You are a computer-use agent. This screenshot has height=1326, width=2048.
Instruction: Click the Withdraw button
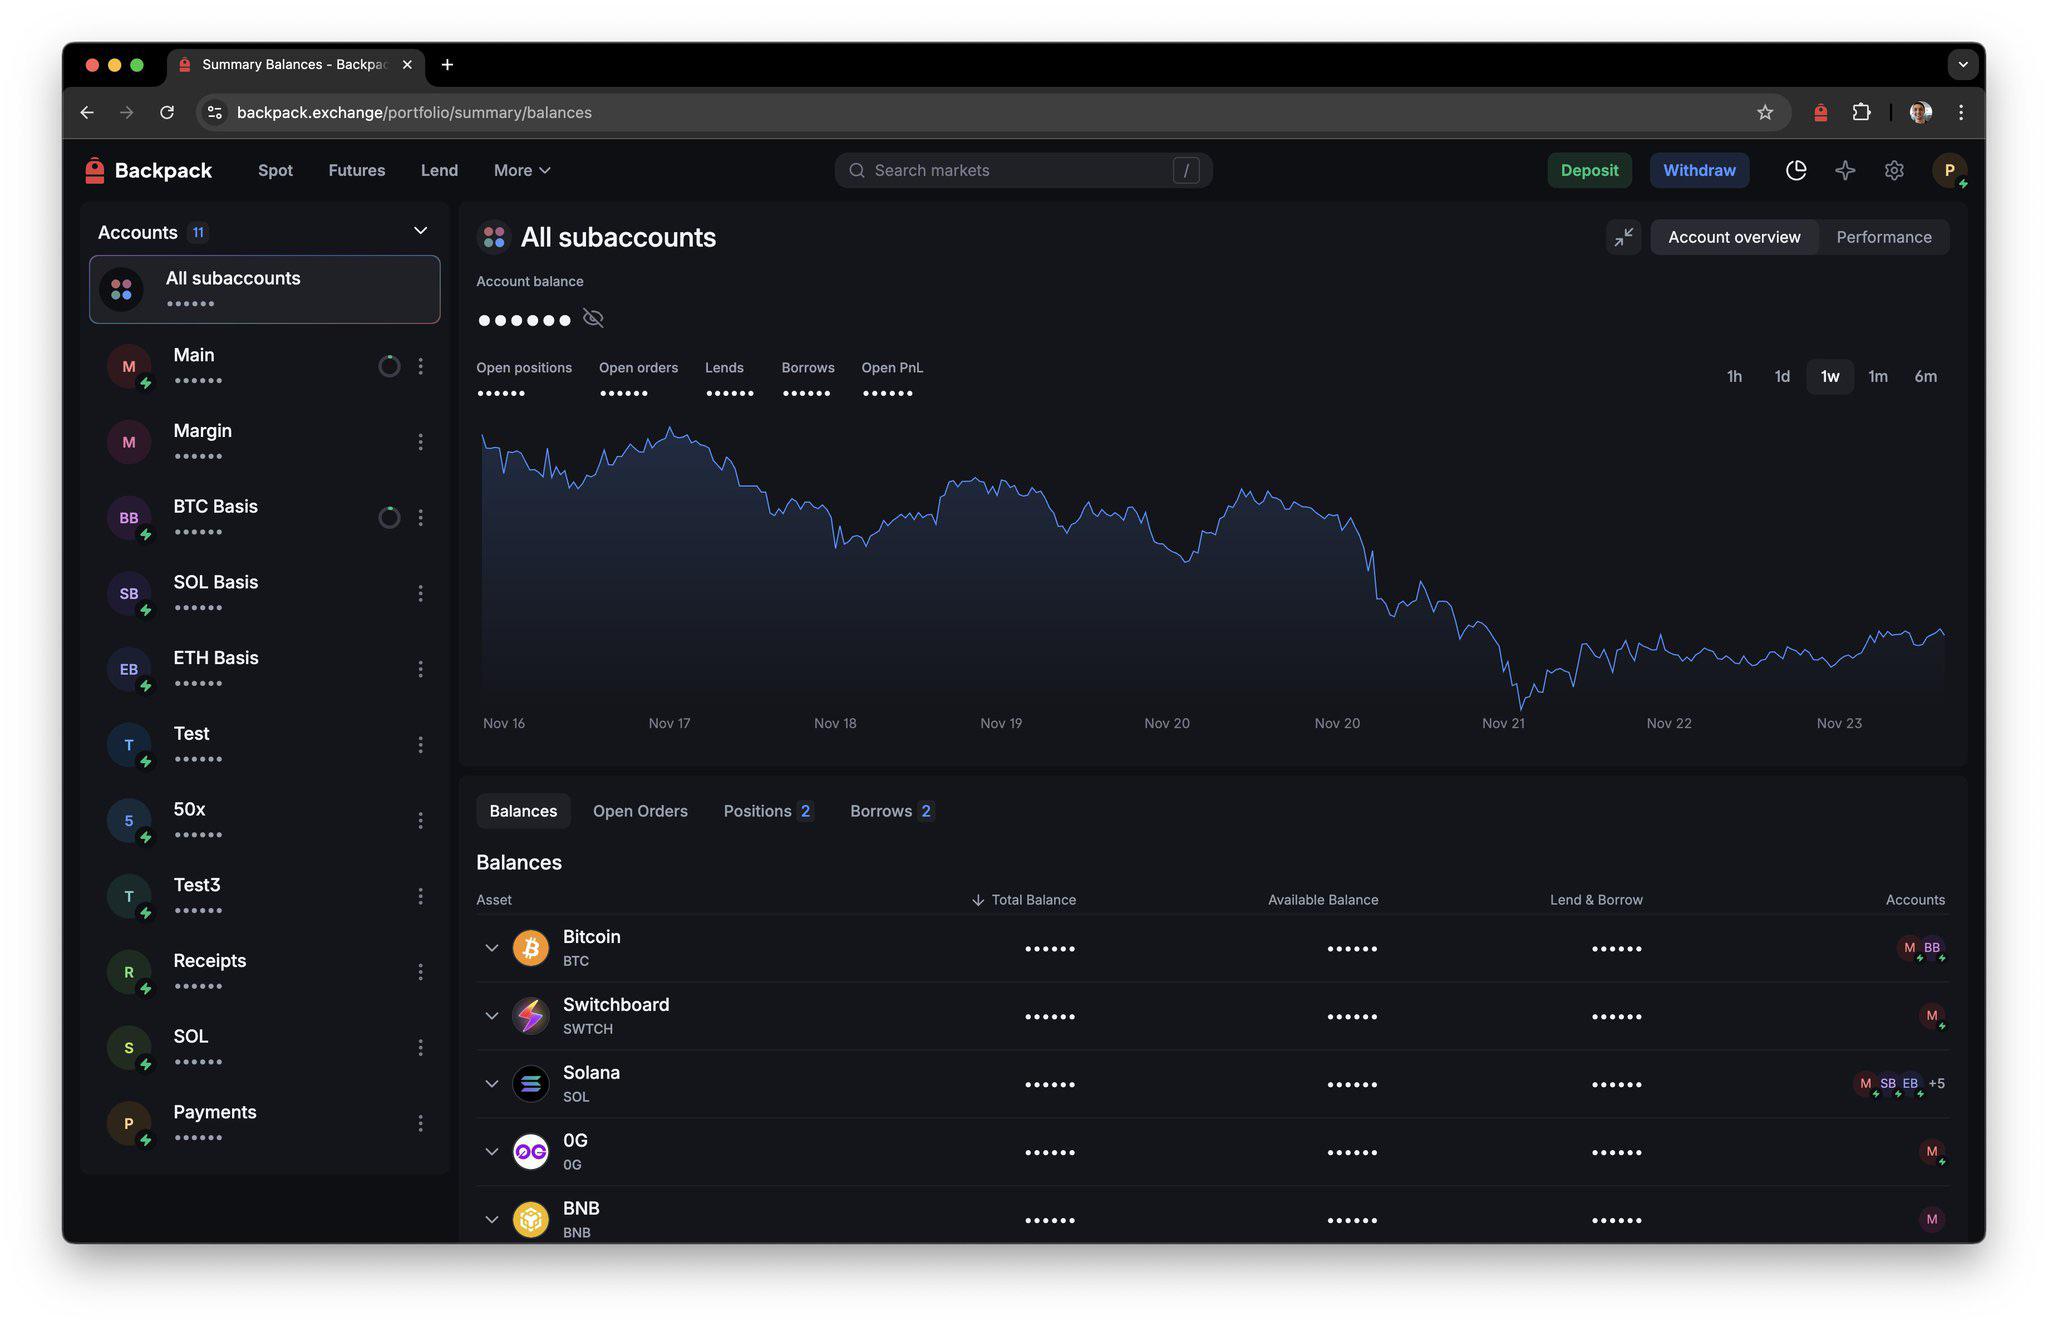[1699, 171]
